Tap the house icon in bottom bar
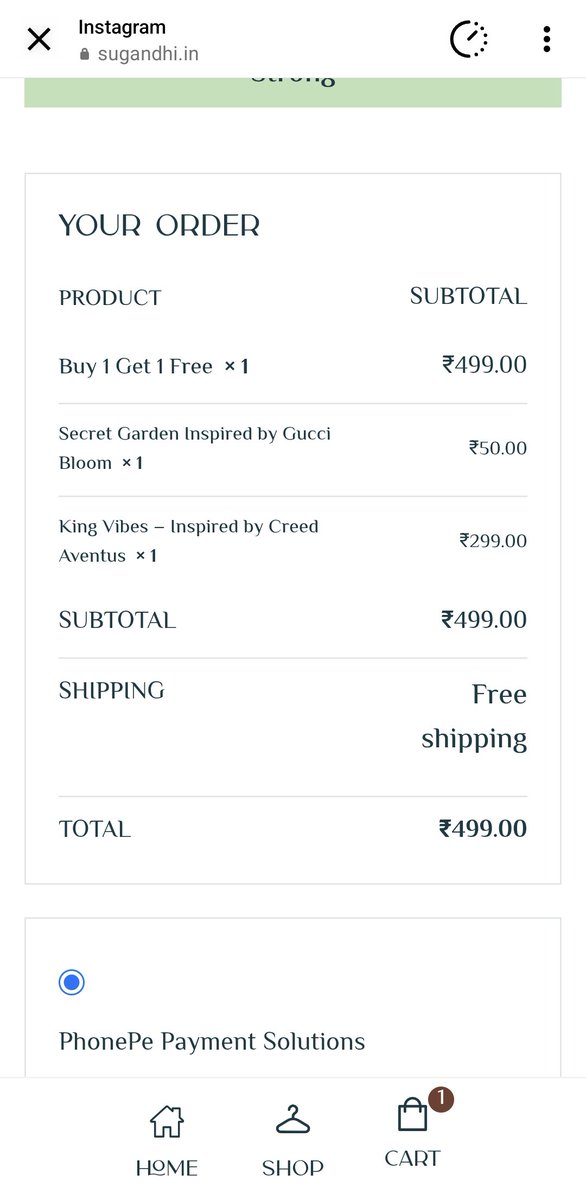The image size is (586, 1200). click(166, 1122)
